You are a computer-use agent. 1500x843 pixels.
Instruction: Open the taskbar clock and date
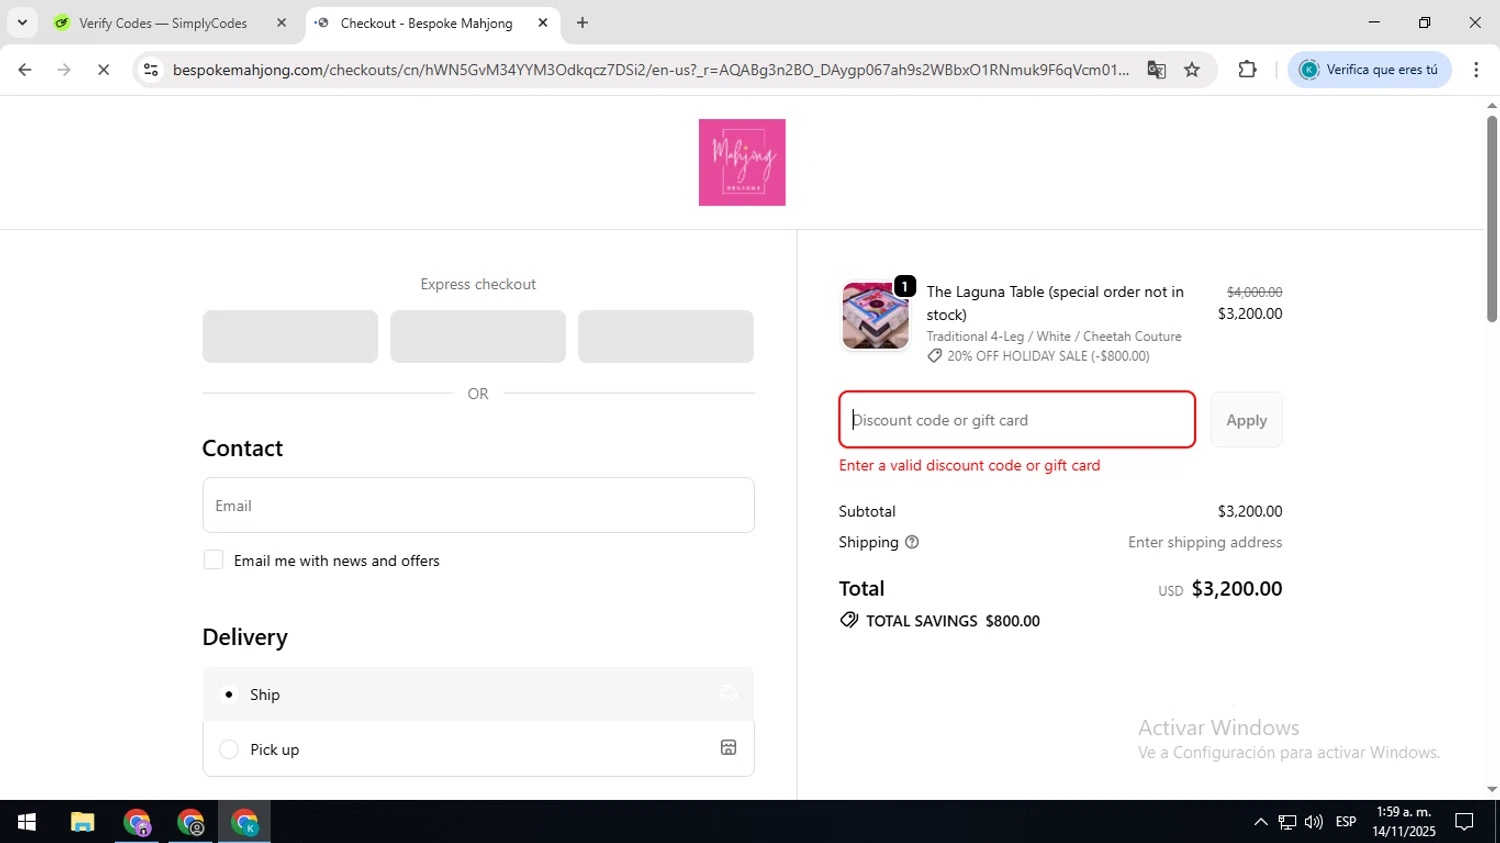pyautogui.click(x=1404, y=822)
